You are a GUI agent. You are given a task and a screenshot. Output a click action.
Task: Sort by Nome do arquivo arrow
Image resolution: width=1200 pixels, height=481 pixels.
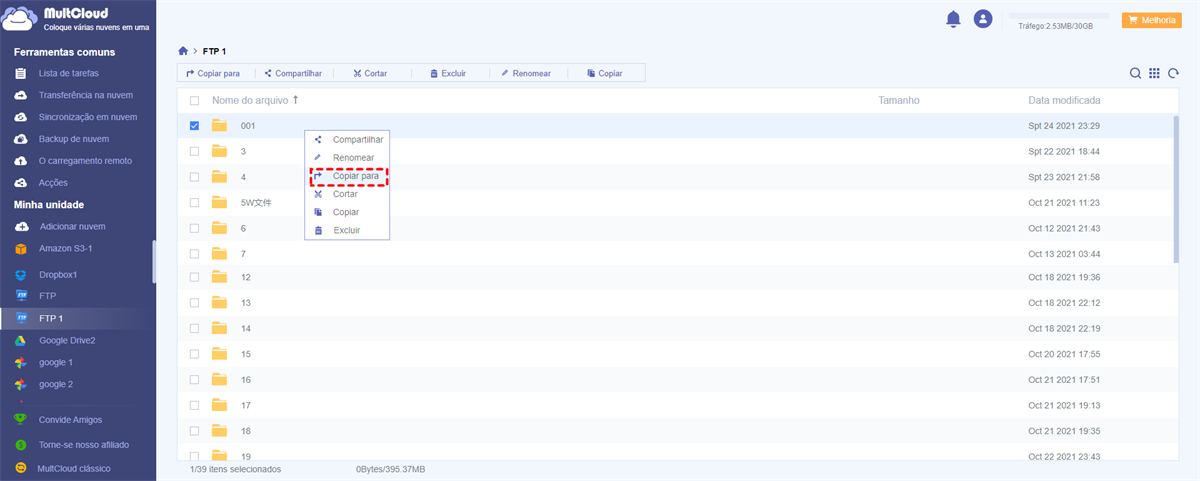[x=296, y=100]
